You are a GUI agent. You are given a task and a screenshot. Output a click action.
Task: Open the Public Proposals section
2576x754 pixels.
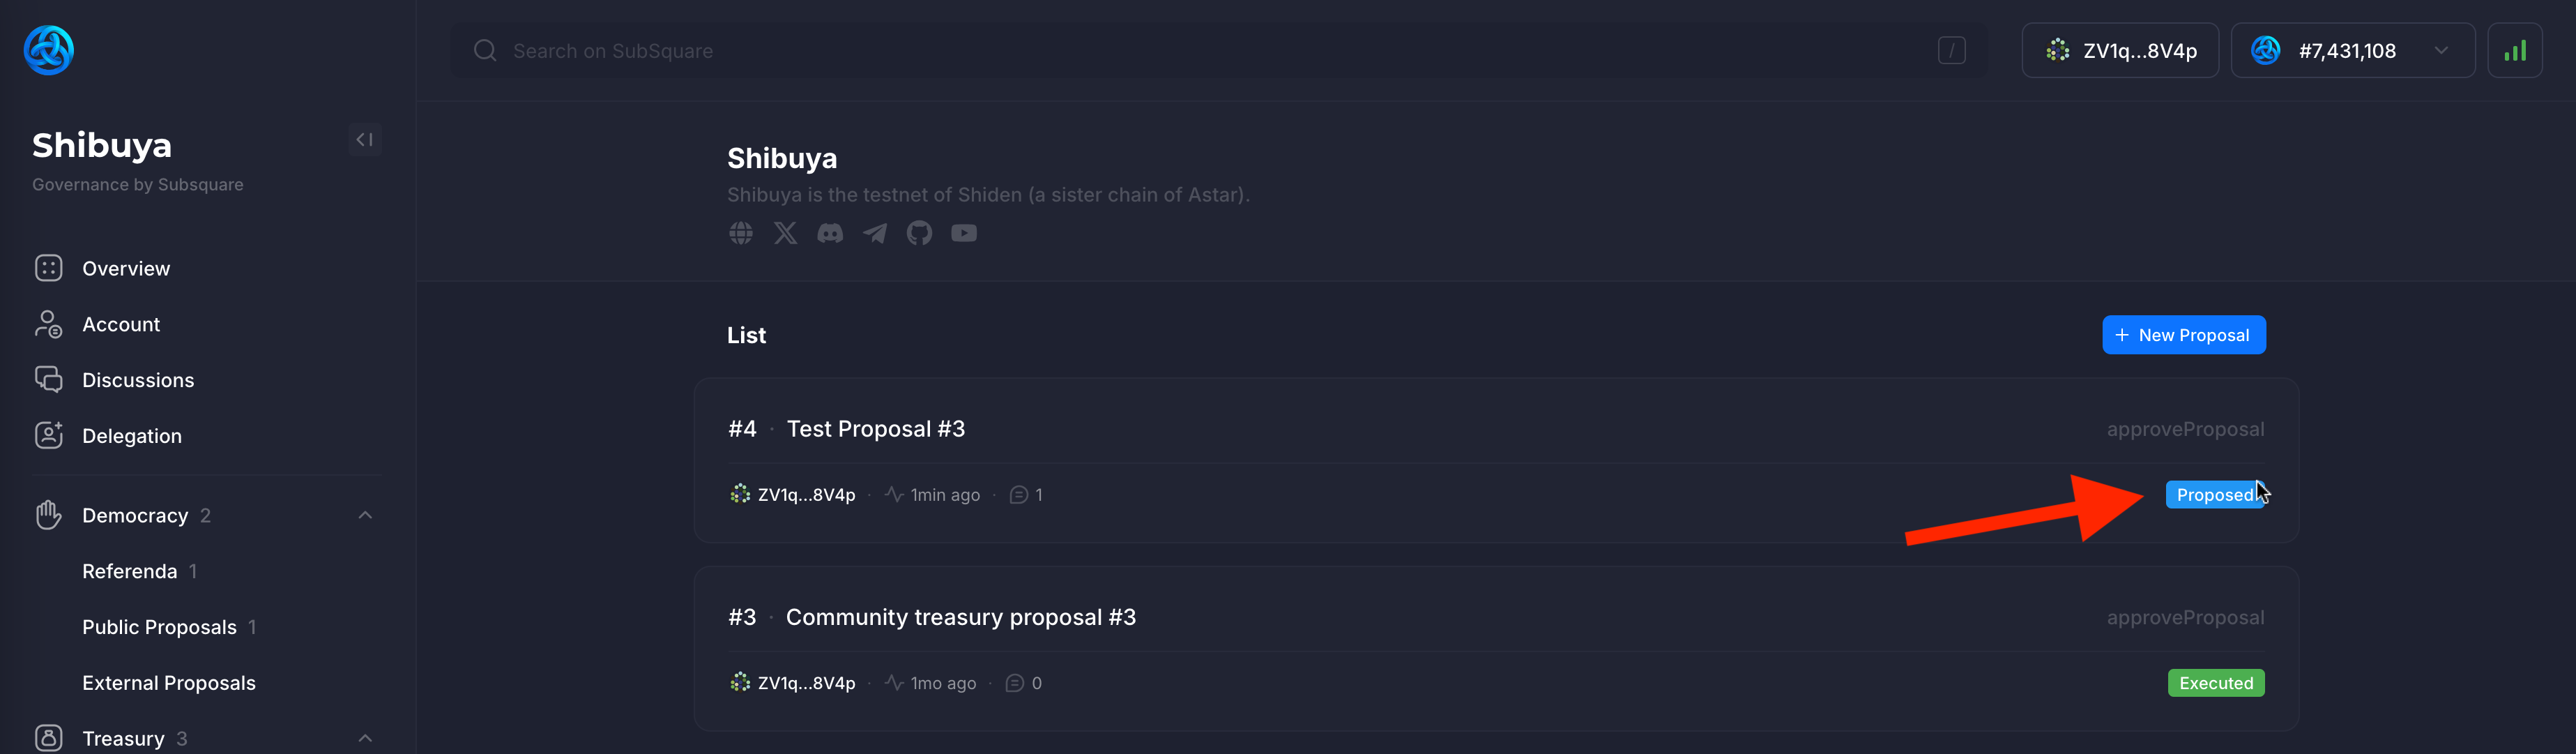click(159, 626)
